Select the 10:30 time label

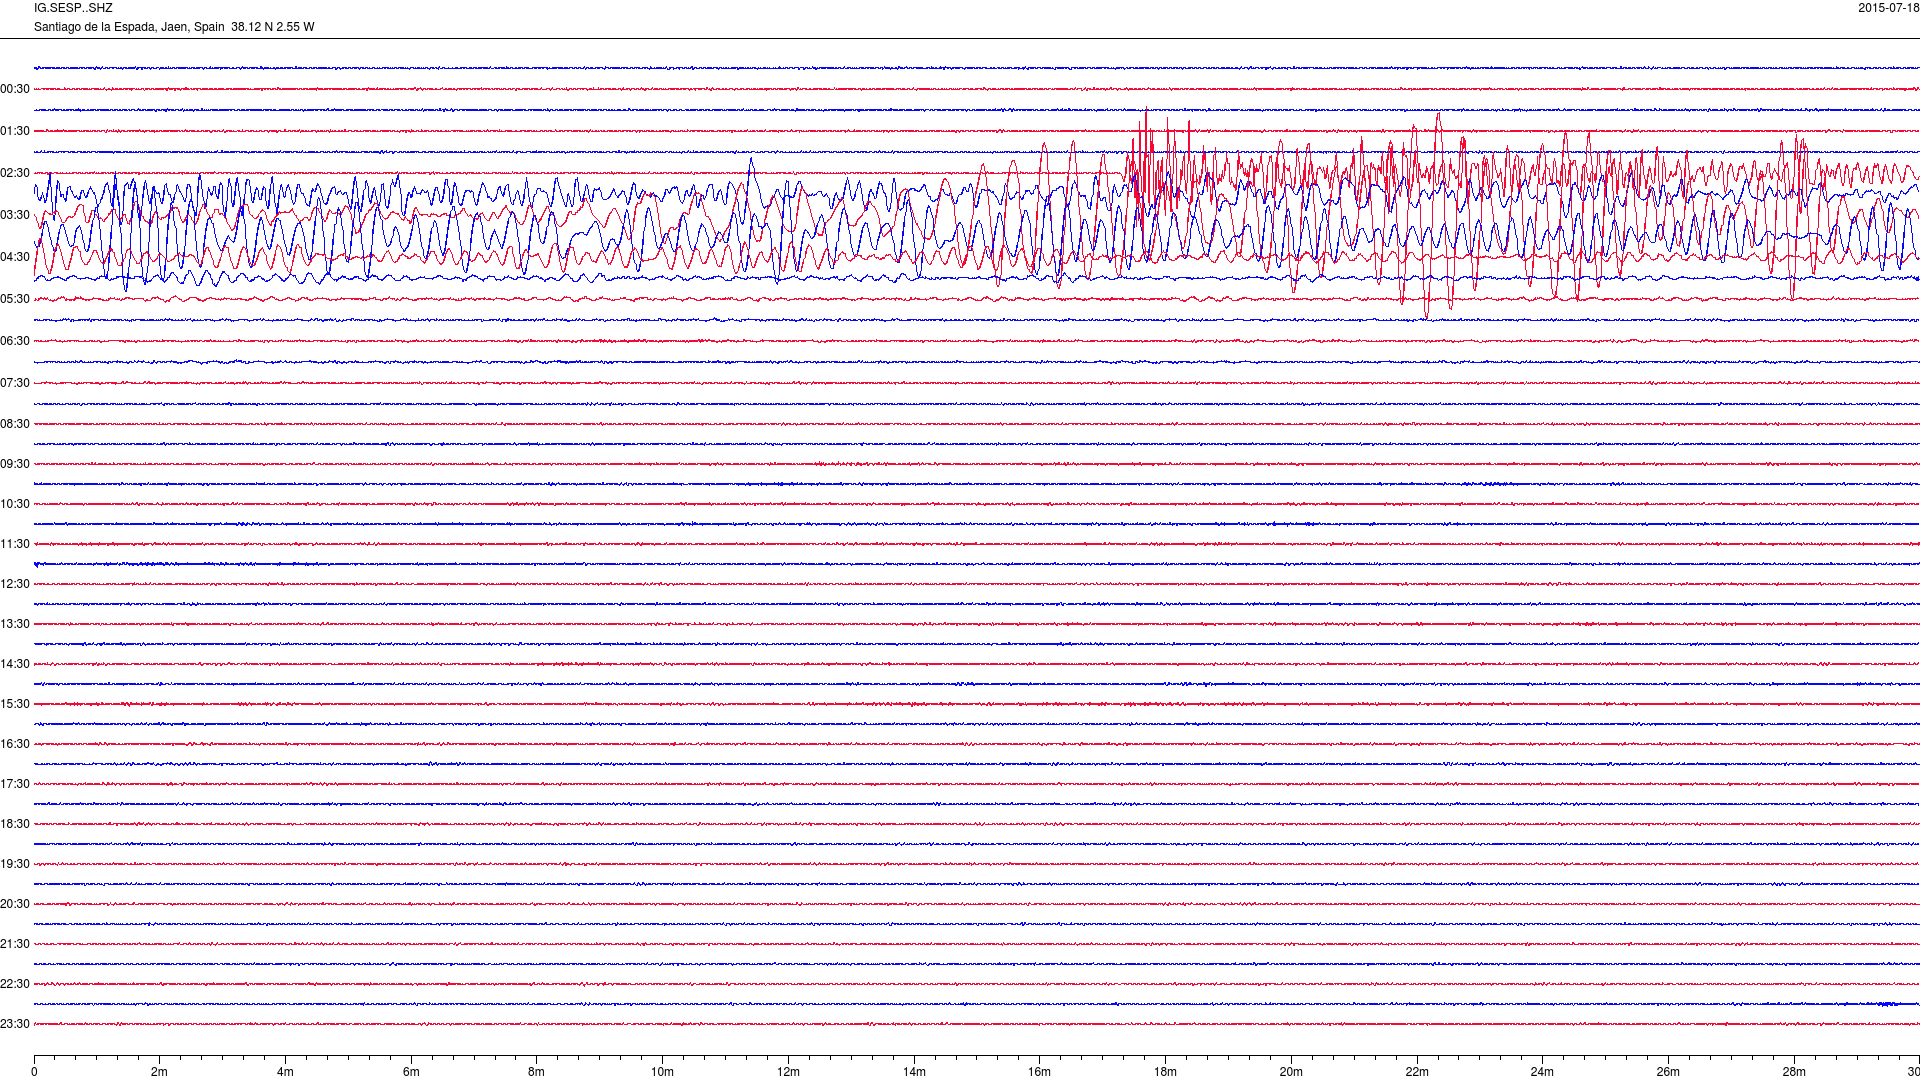pyautogui.click(x=15, y=504)
